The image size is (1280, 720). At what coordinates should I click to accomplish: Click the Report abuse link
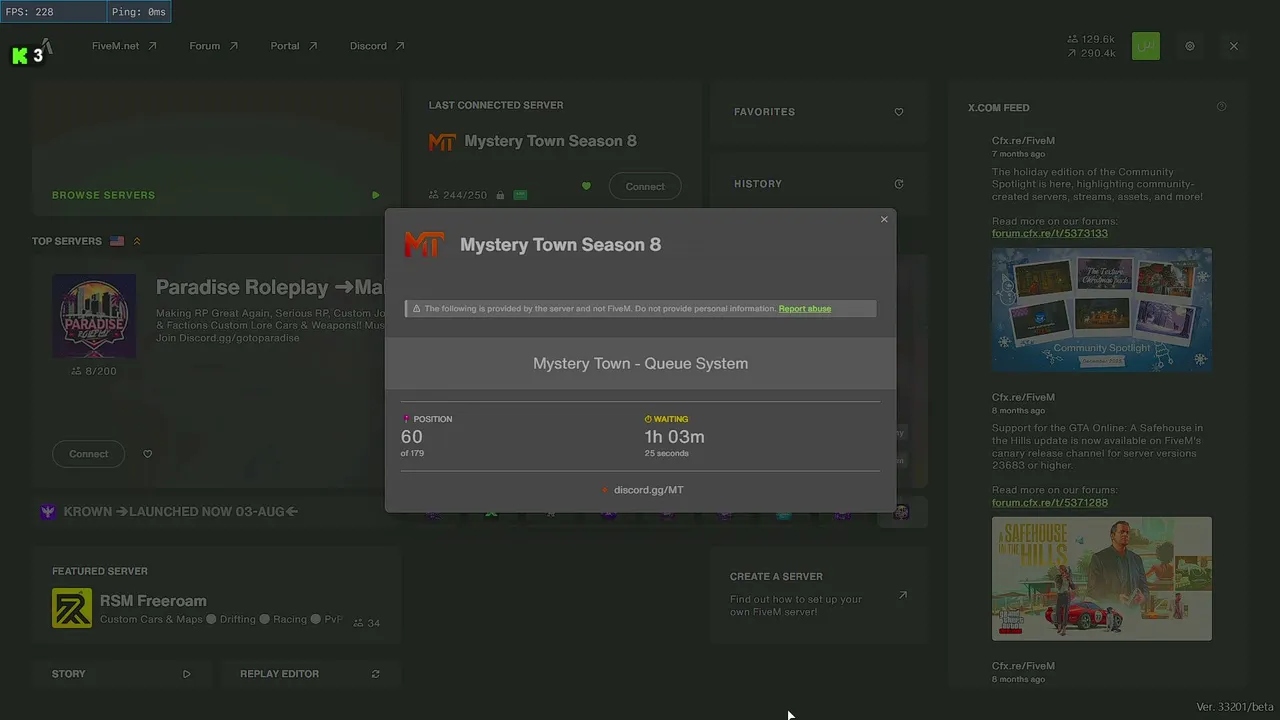pos(805,309)
